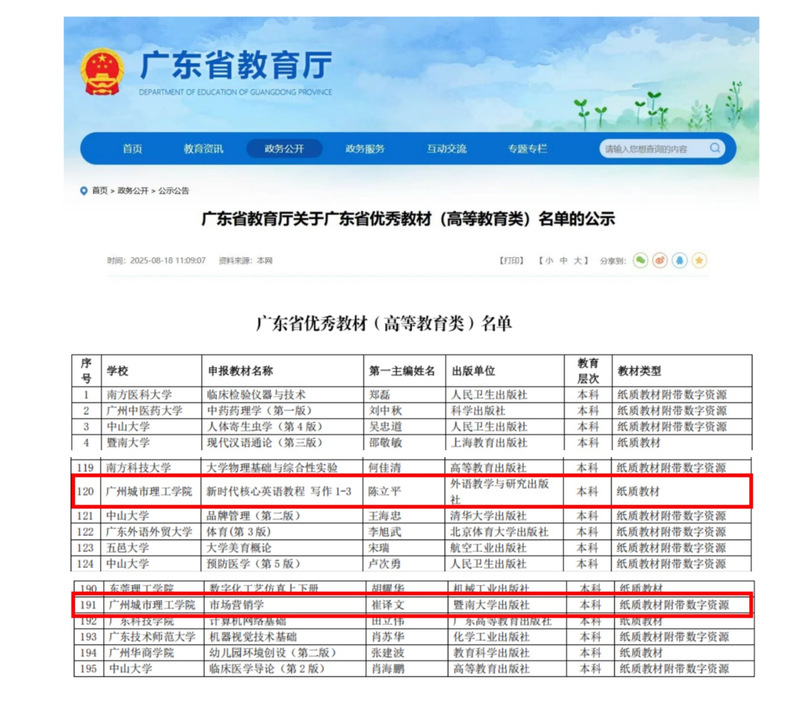Screen dimensions: 797x708
Task: Click the 五邑大学 cell
Action: coord(127,548)
